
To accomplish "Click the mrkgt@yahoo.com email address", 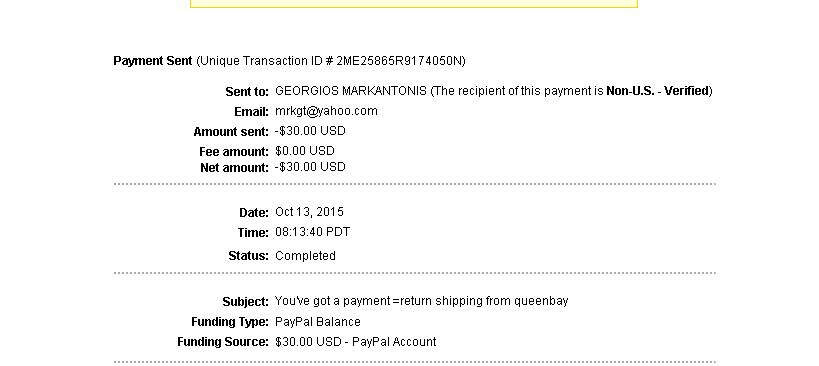I will point(326,111).
